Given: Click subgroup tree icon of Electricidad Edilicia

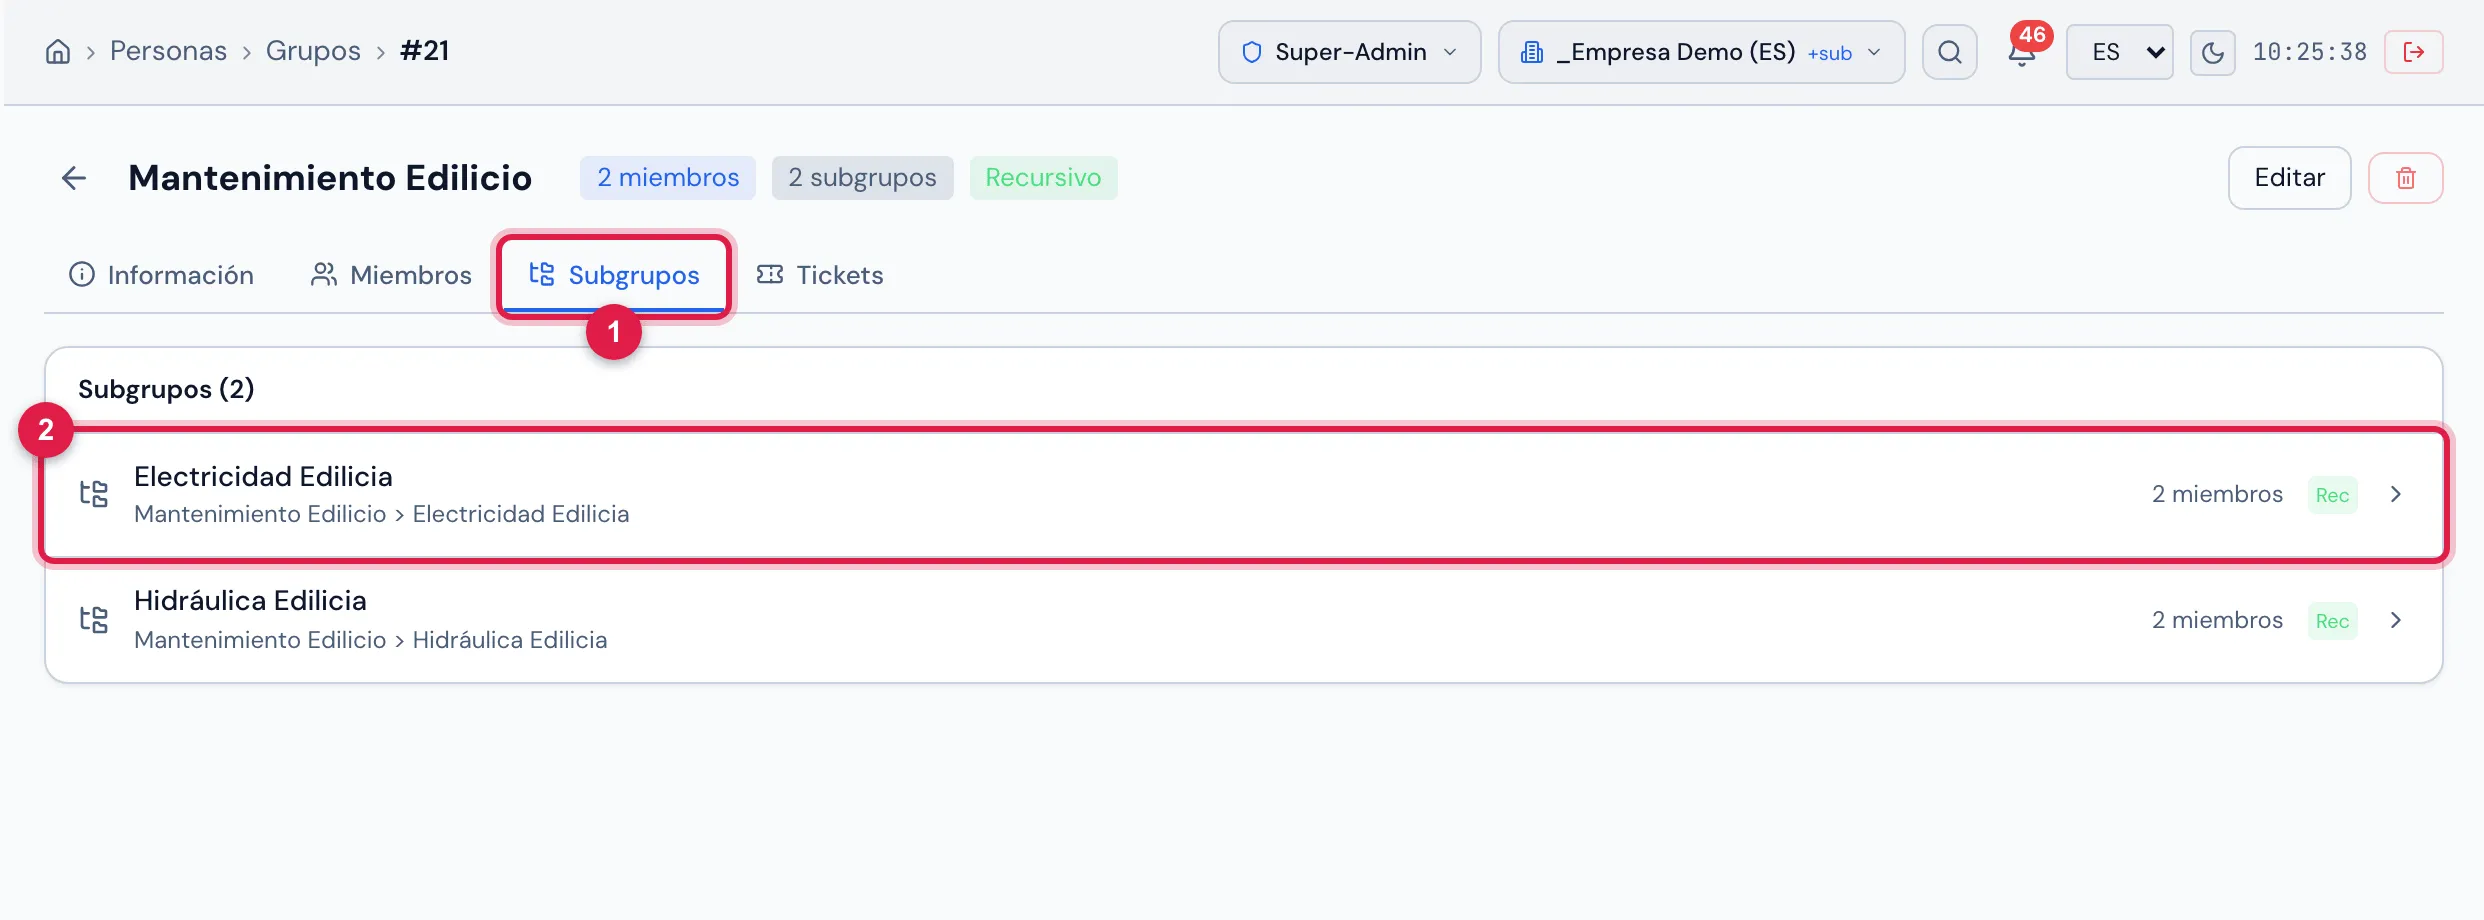Looking at the screenshot, I should coord(94,494).
